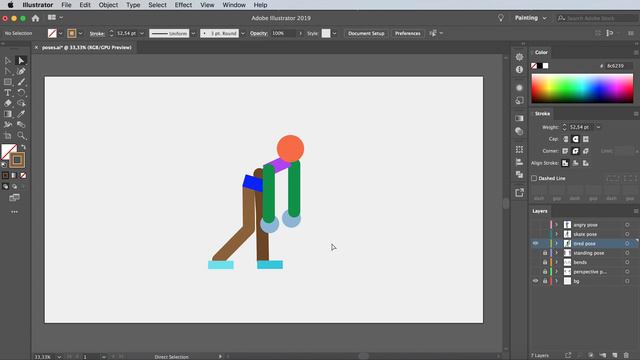The width and height of the screenshot is (640, 360).
Task: Open the info panel icon in dock
Action: coord(519,70)
